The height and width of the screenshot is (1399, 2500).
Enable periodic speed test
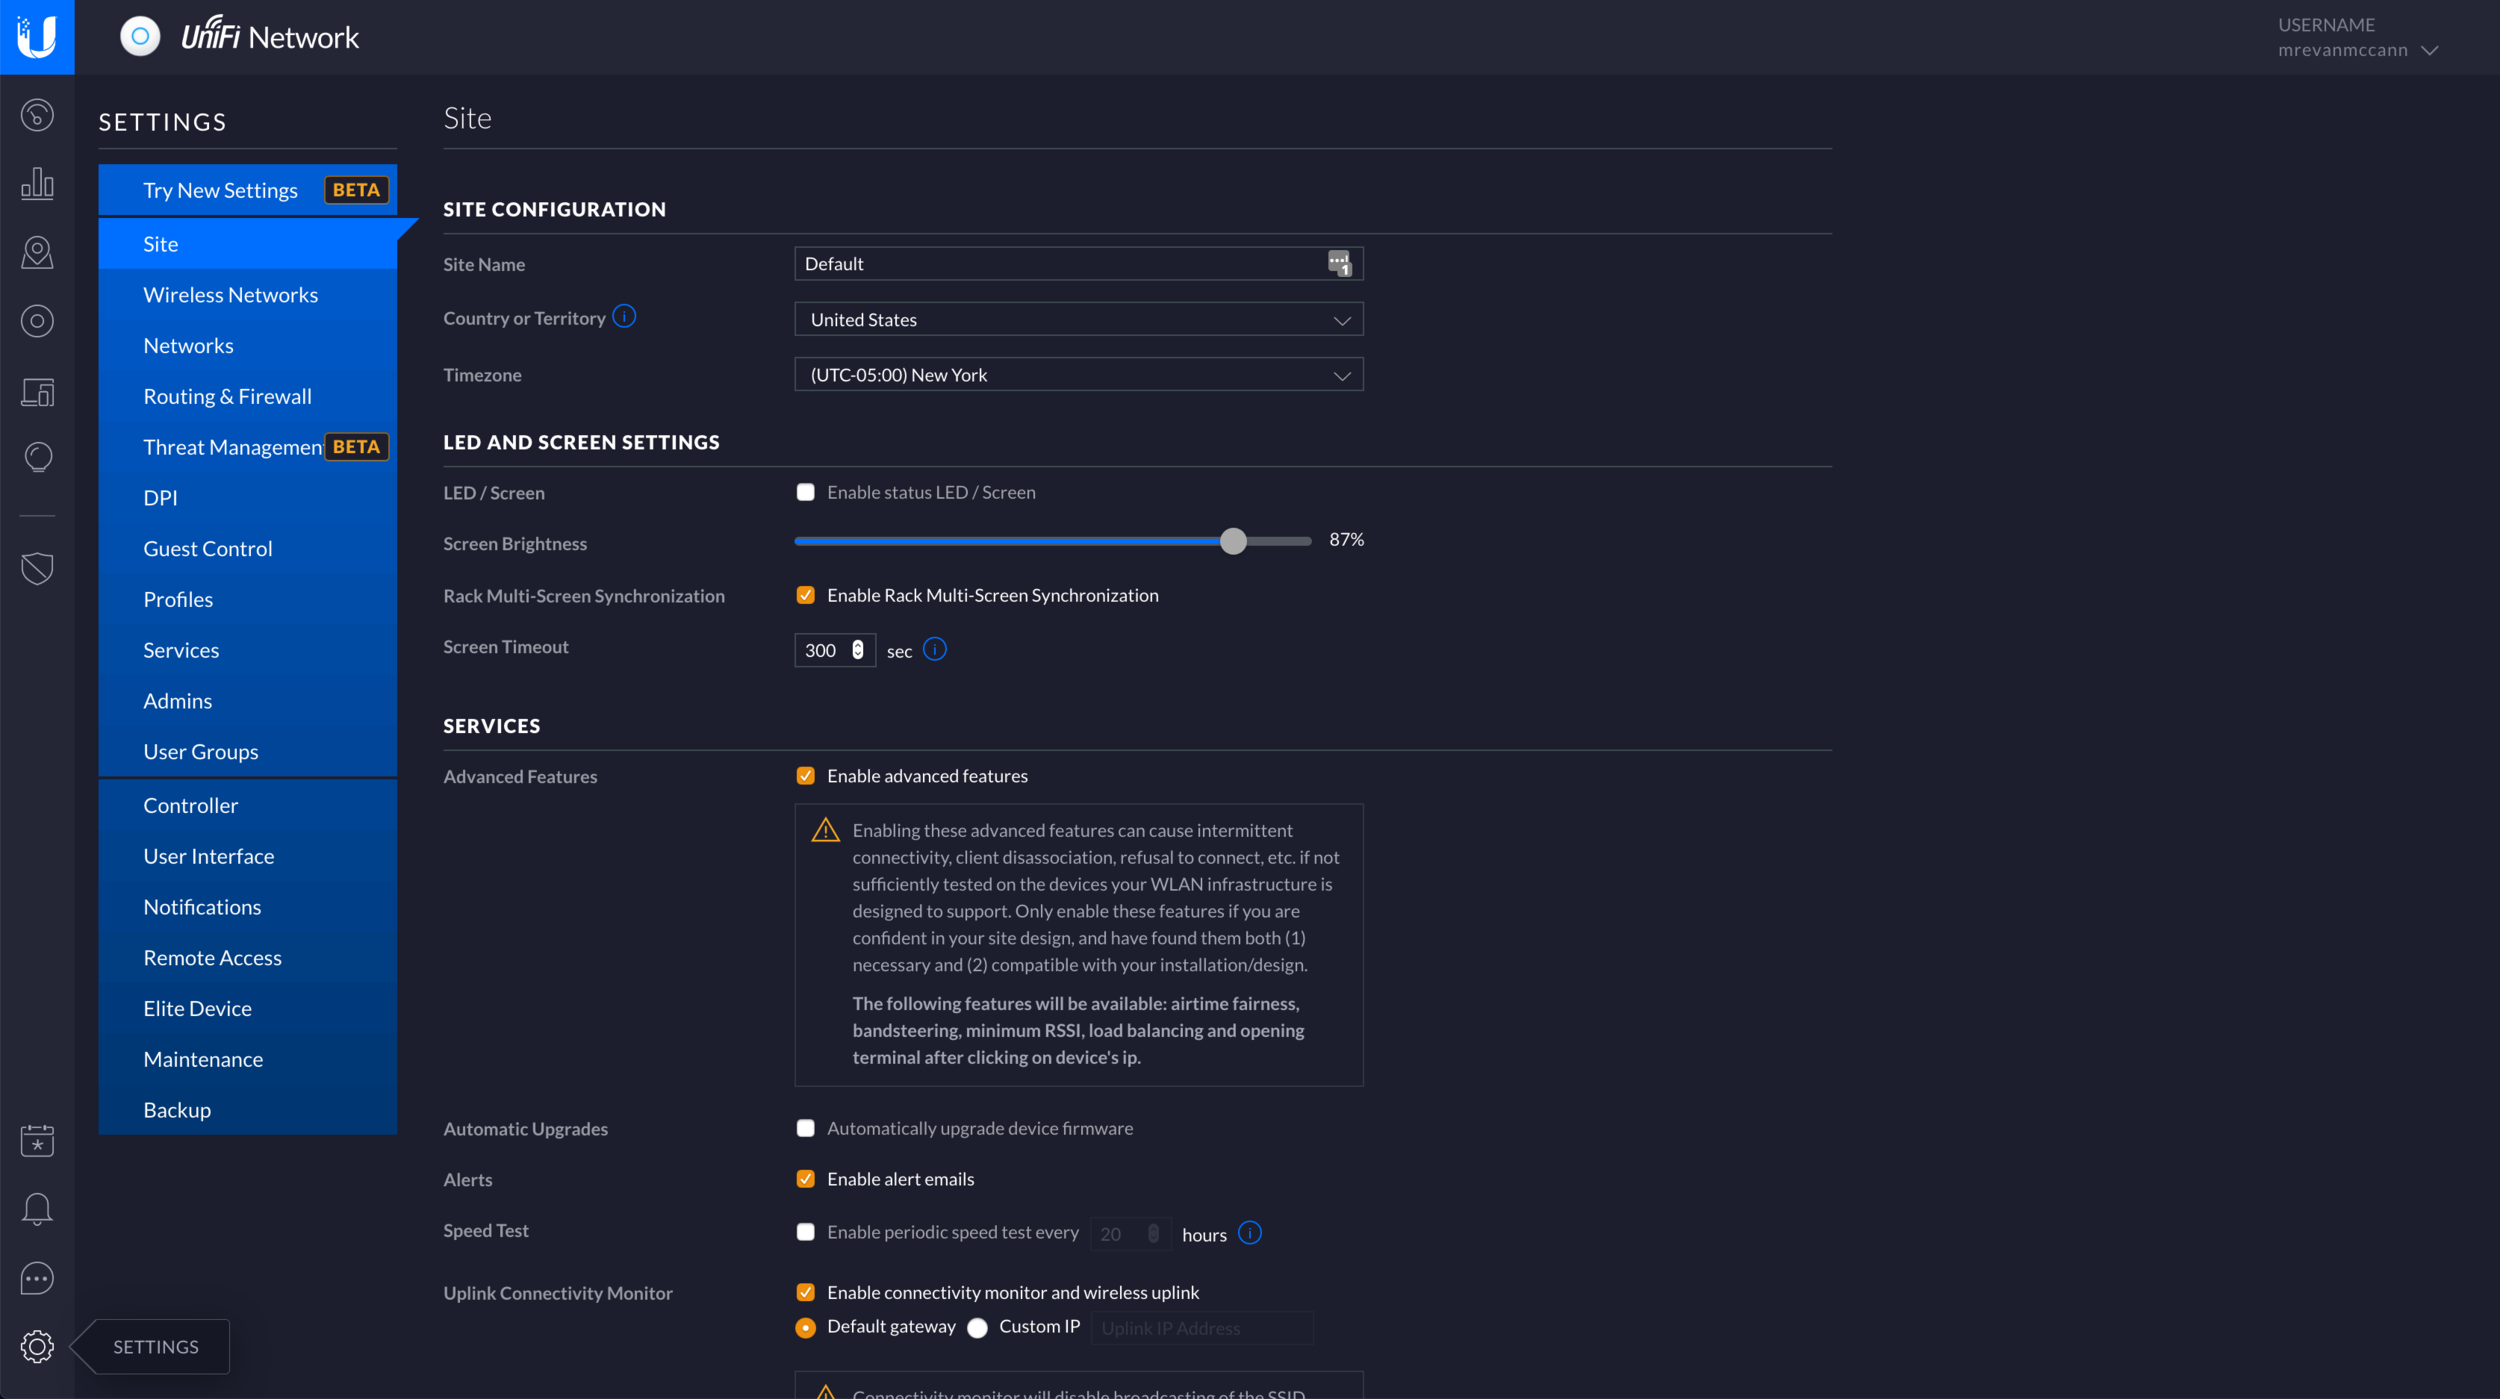click(805, 1232)
